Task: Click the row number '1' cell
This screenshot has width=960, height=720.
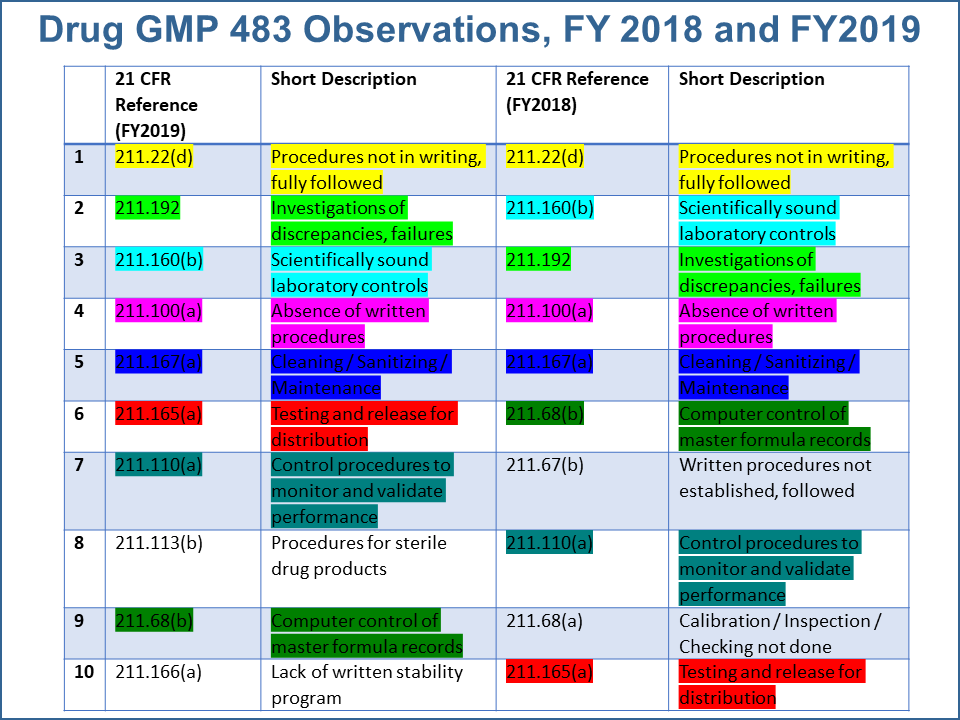Action: tap(84, 157)
